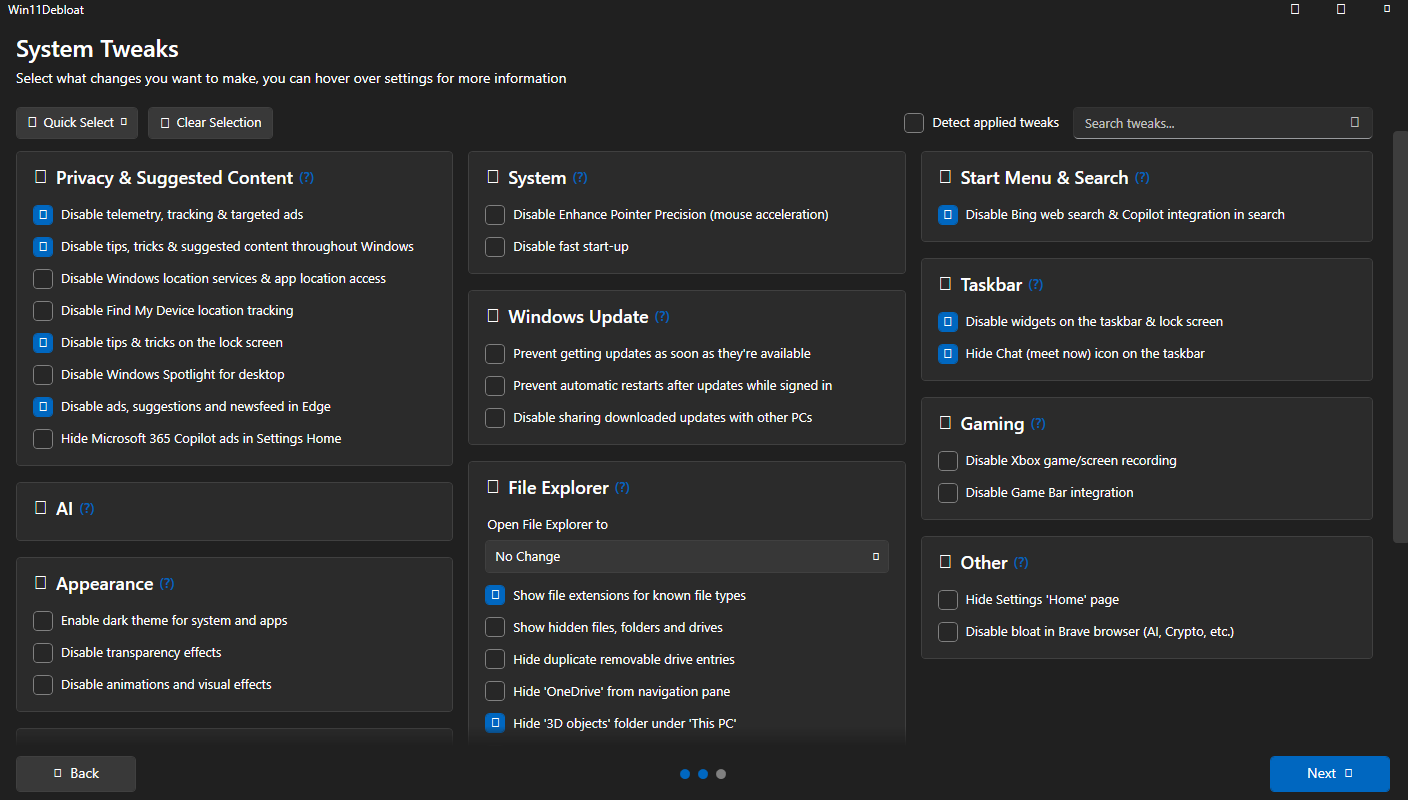Toggle Detect applied tweaks checkbox
The height and width of the screenshot is (800, 1408).
(x=914, y=123)
